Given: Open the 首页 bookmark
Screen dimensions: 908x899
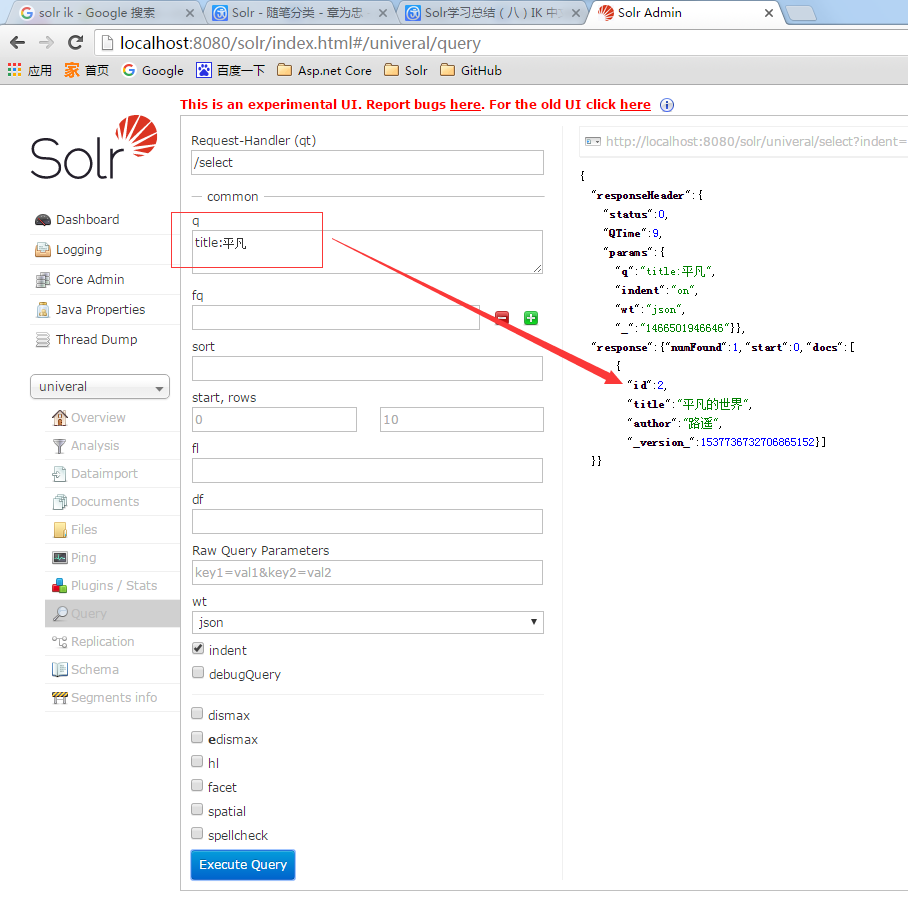Looking at the screenshot, I should coord(87,71).
